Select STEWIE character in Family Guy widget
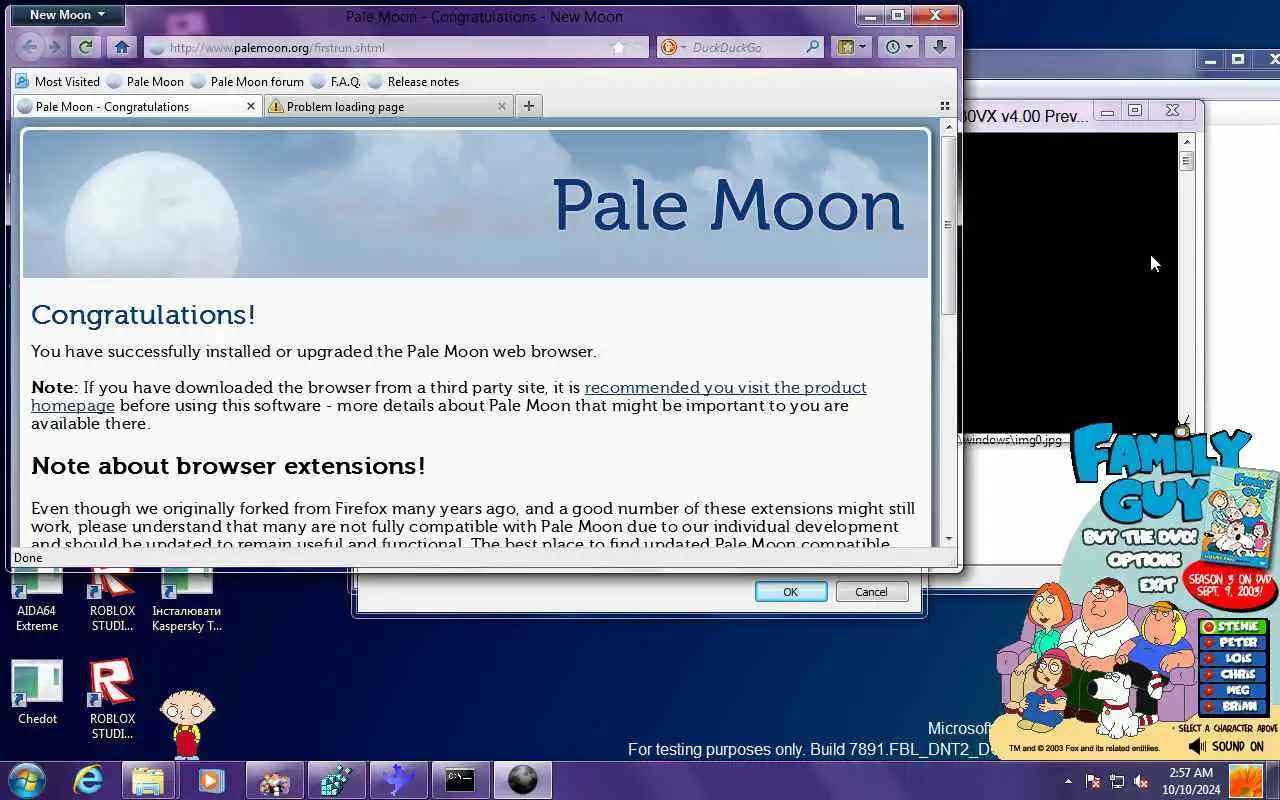The image size is (1280, 800). coord(1231,627)
